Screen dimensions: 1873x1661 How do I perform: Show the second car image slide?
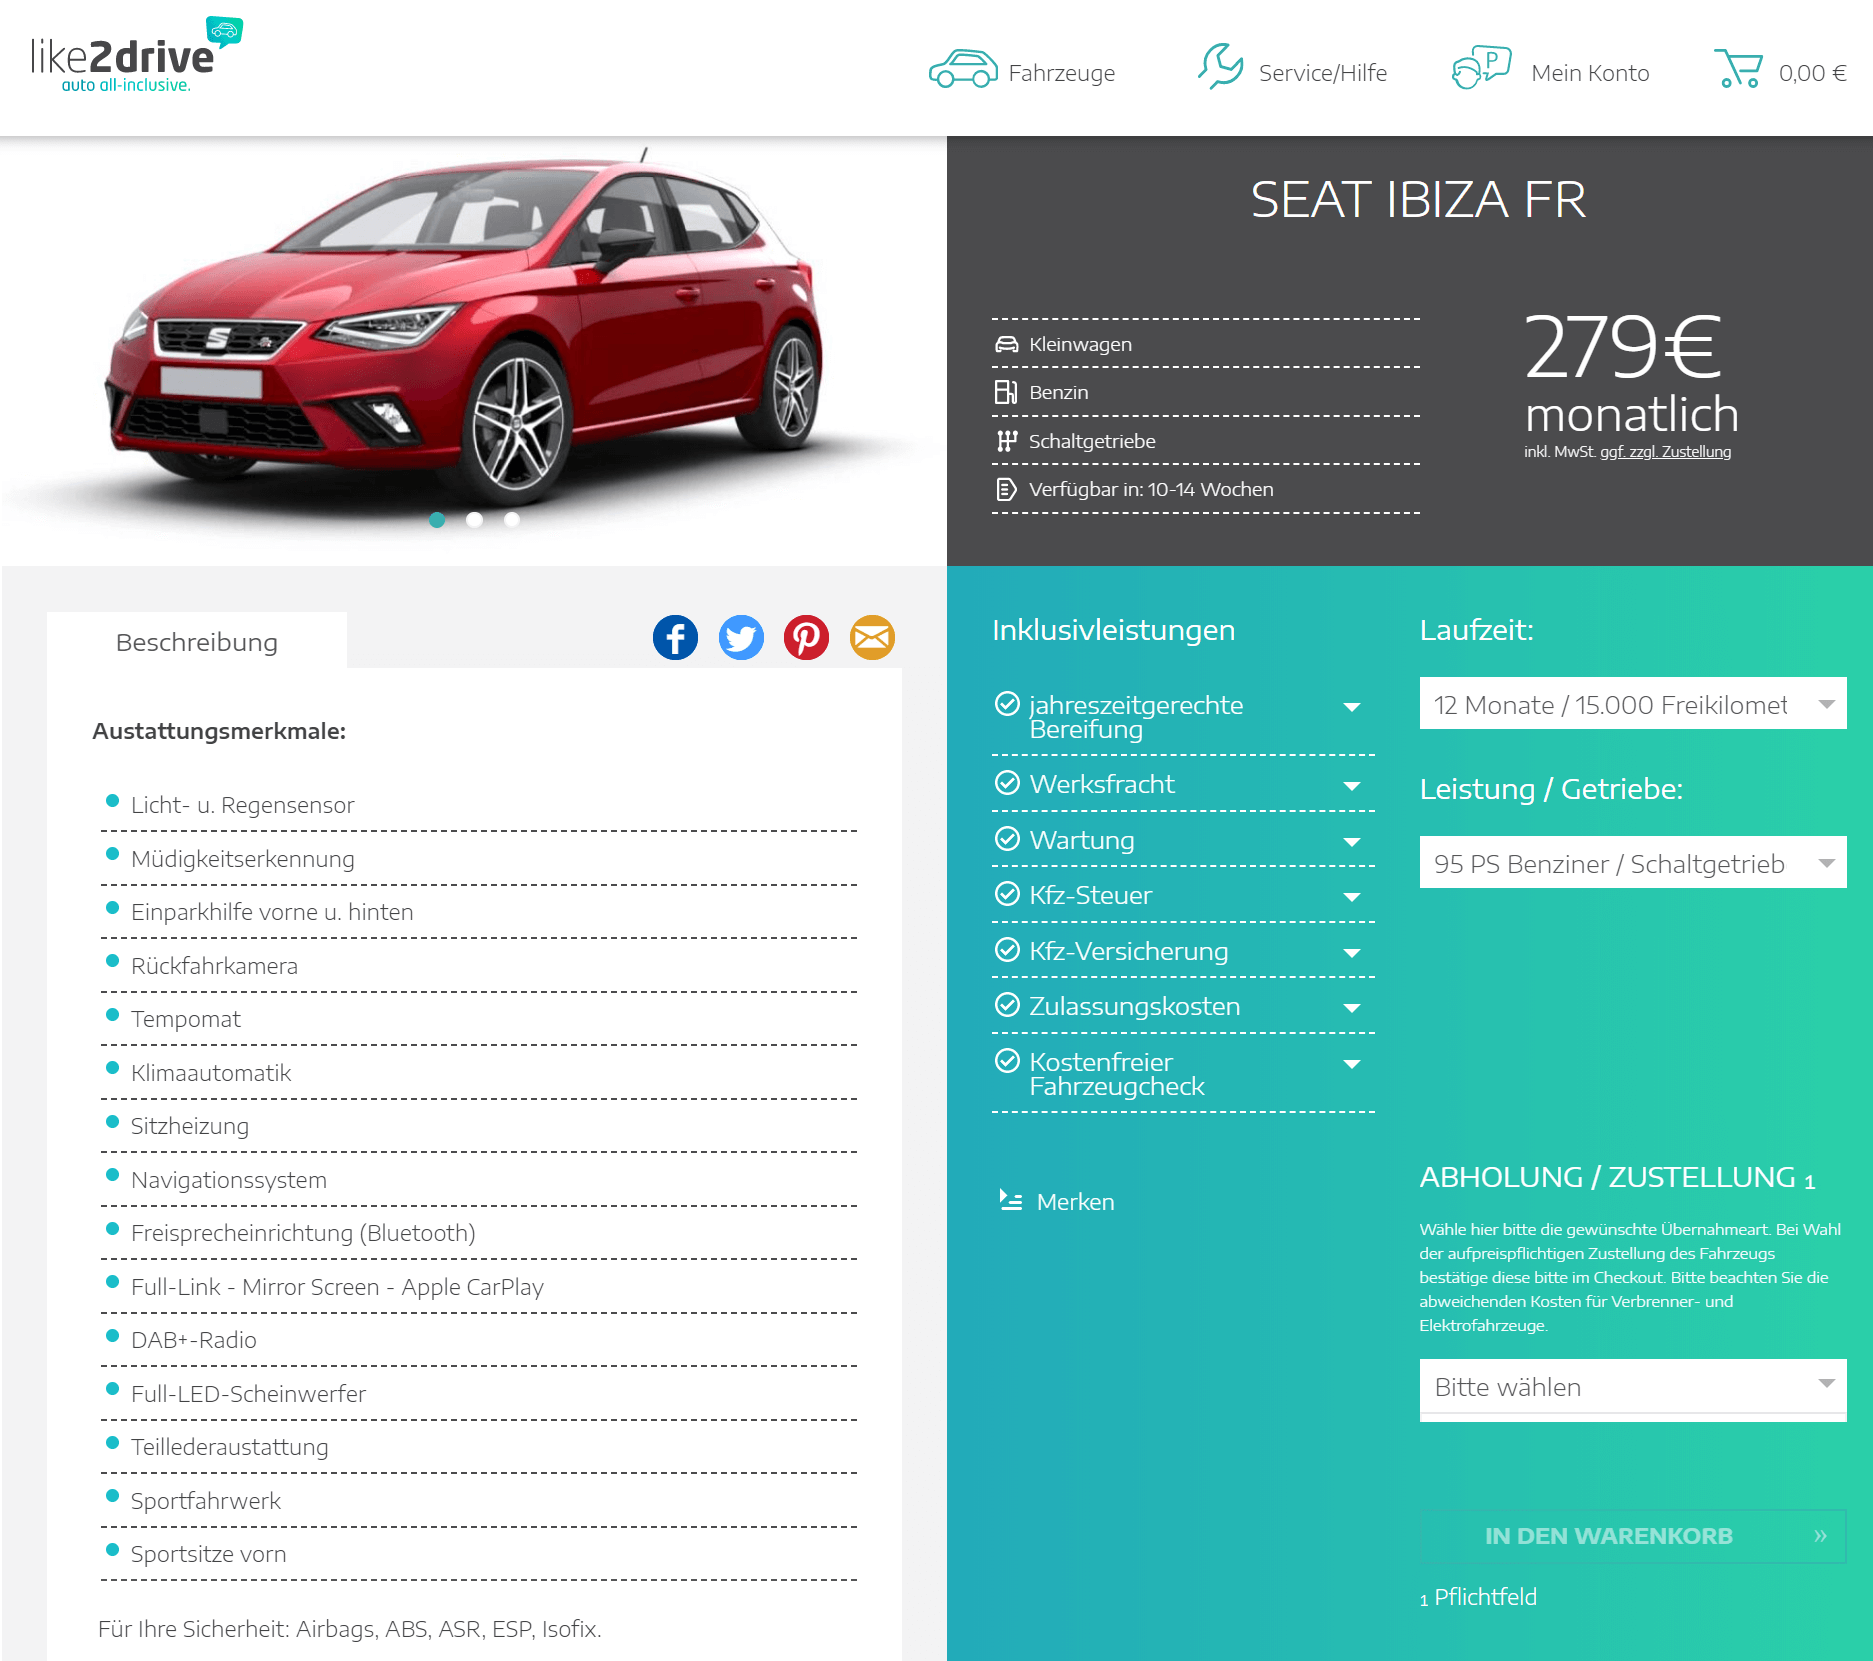[475, 519]
